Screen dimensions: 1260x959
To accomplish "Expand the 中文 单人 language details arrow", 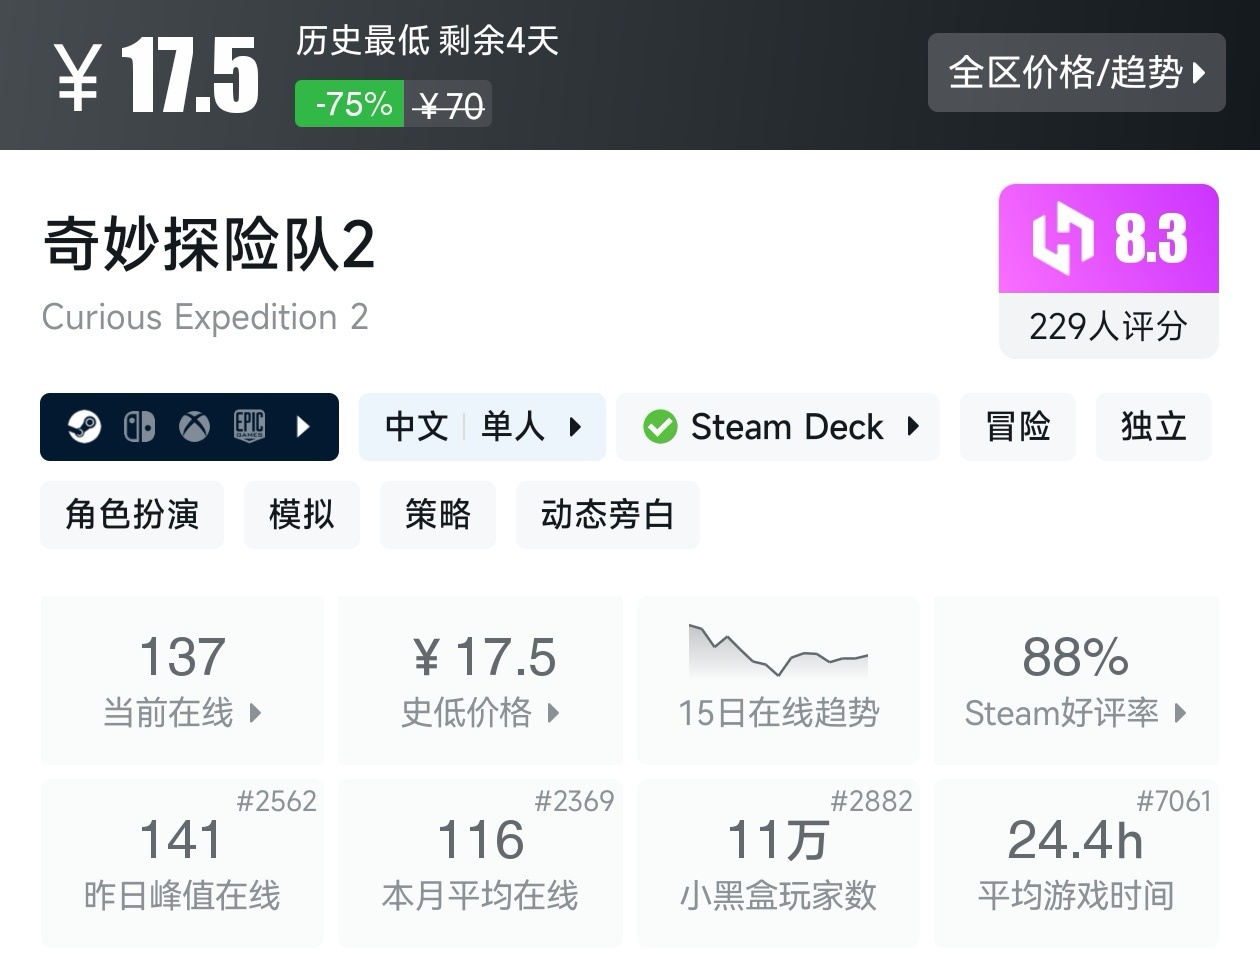I will click(575, 427).
